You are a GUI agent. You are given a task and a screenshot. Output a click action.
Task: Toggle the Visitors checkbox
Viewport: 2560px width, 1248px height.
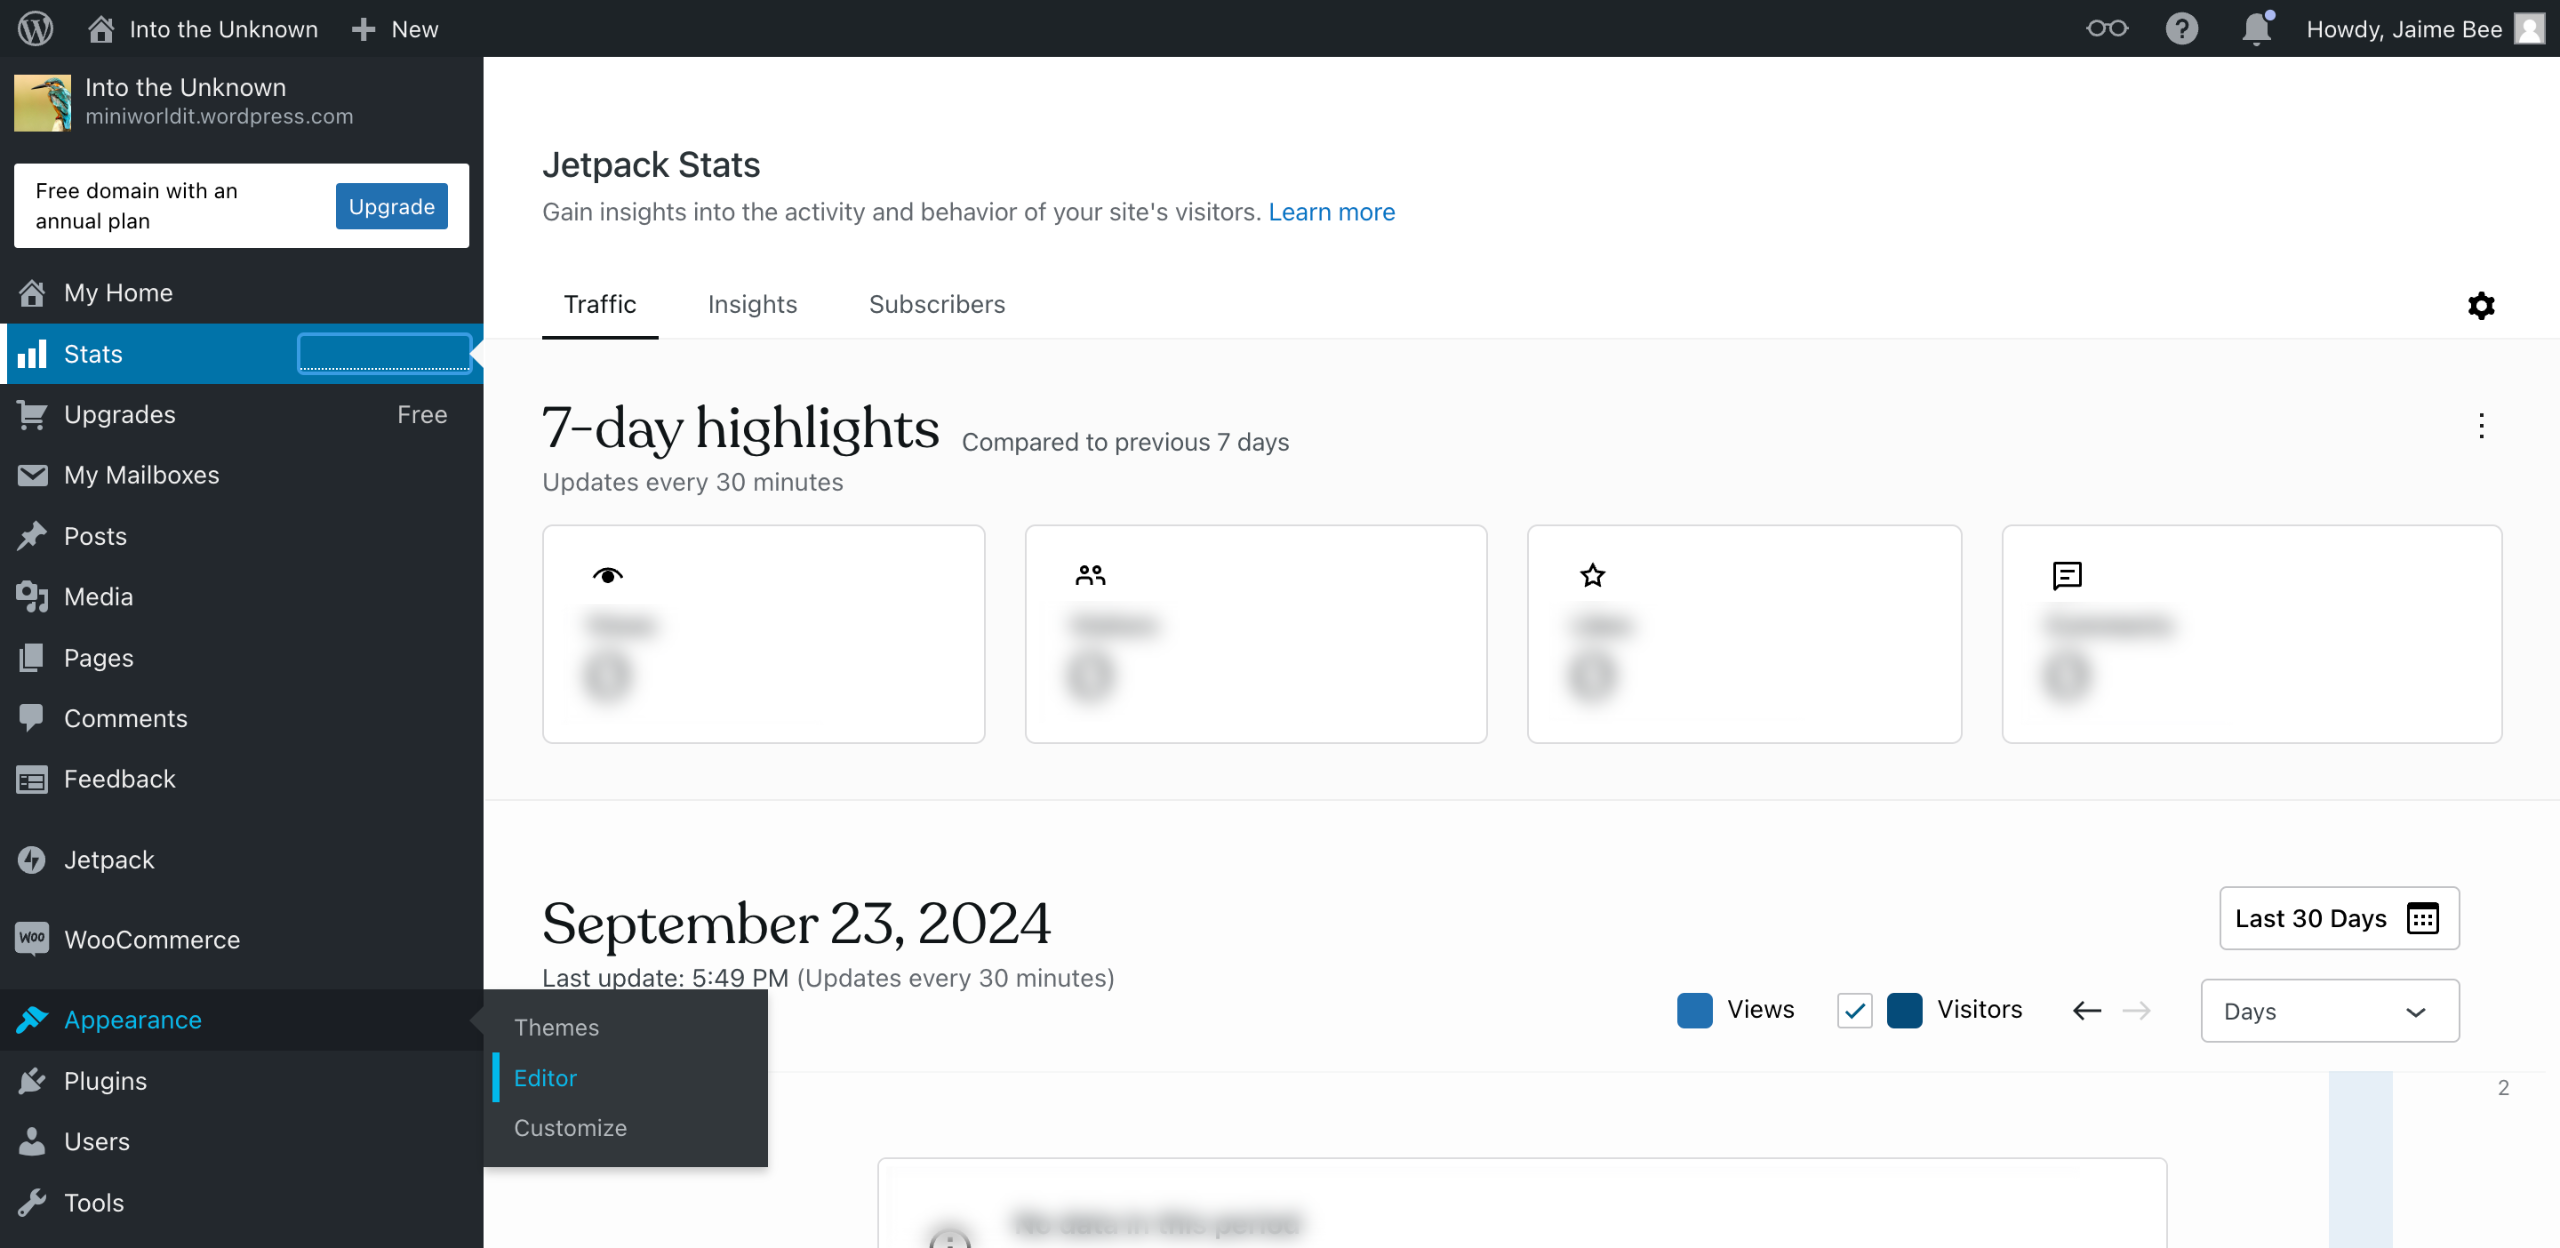[1854, 1011]
